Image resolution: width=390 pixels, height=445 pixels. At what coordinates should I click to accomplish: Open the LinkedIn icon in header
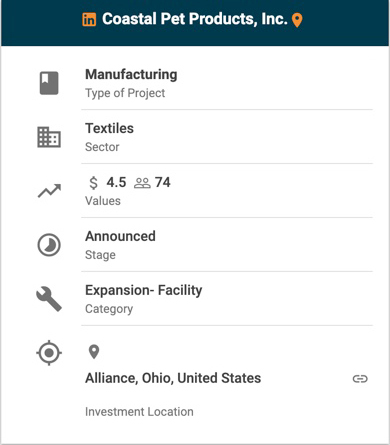click(89, 20)
